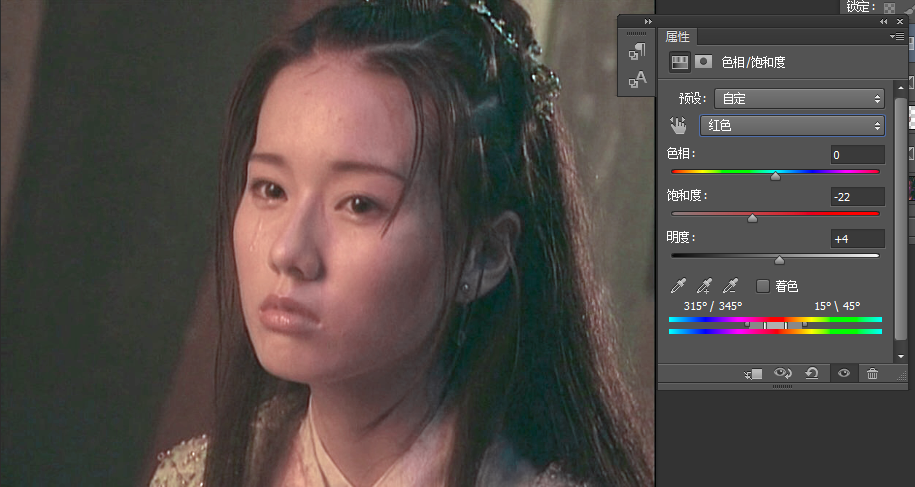Open the Paragraph Styles panel icon
Screen dimensions: 915x487
(637, 52)
